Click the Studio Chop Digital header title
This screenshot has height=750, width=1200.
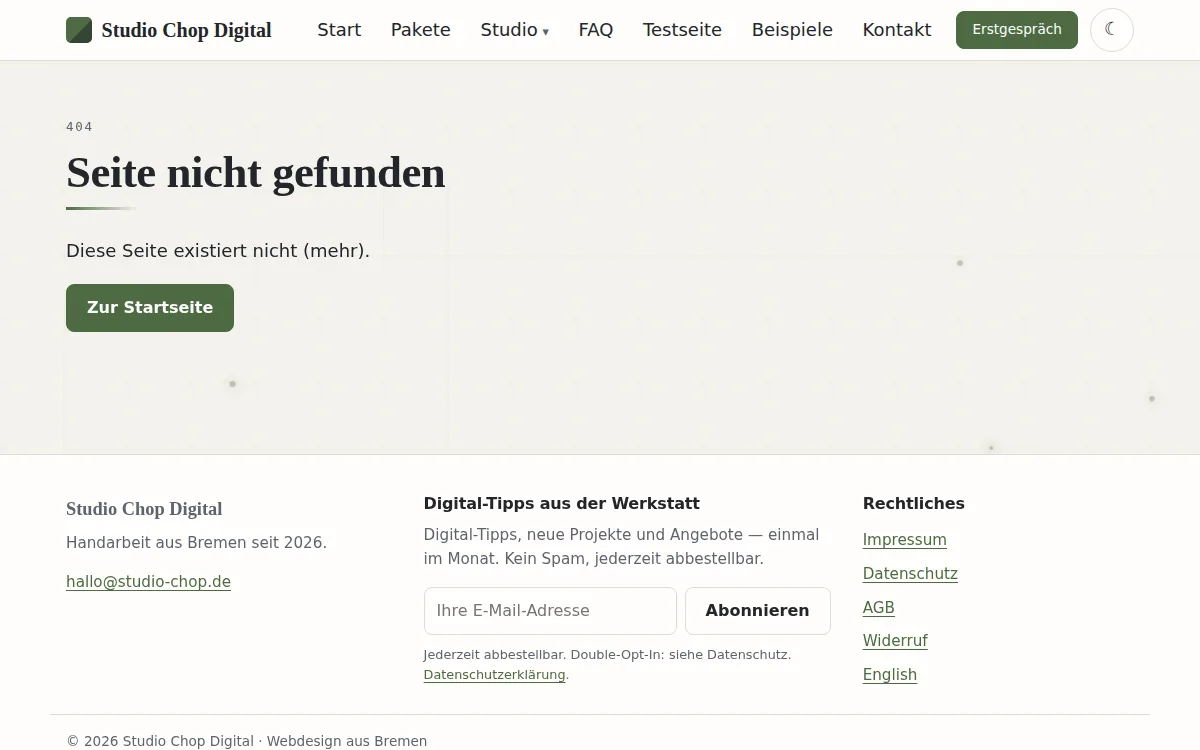point(186,30)
